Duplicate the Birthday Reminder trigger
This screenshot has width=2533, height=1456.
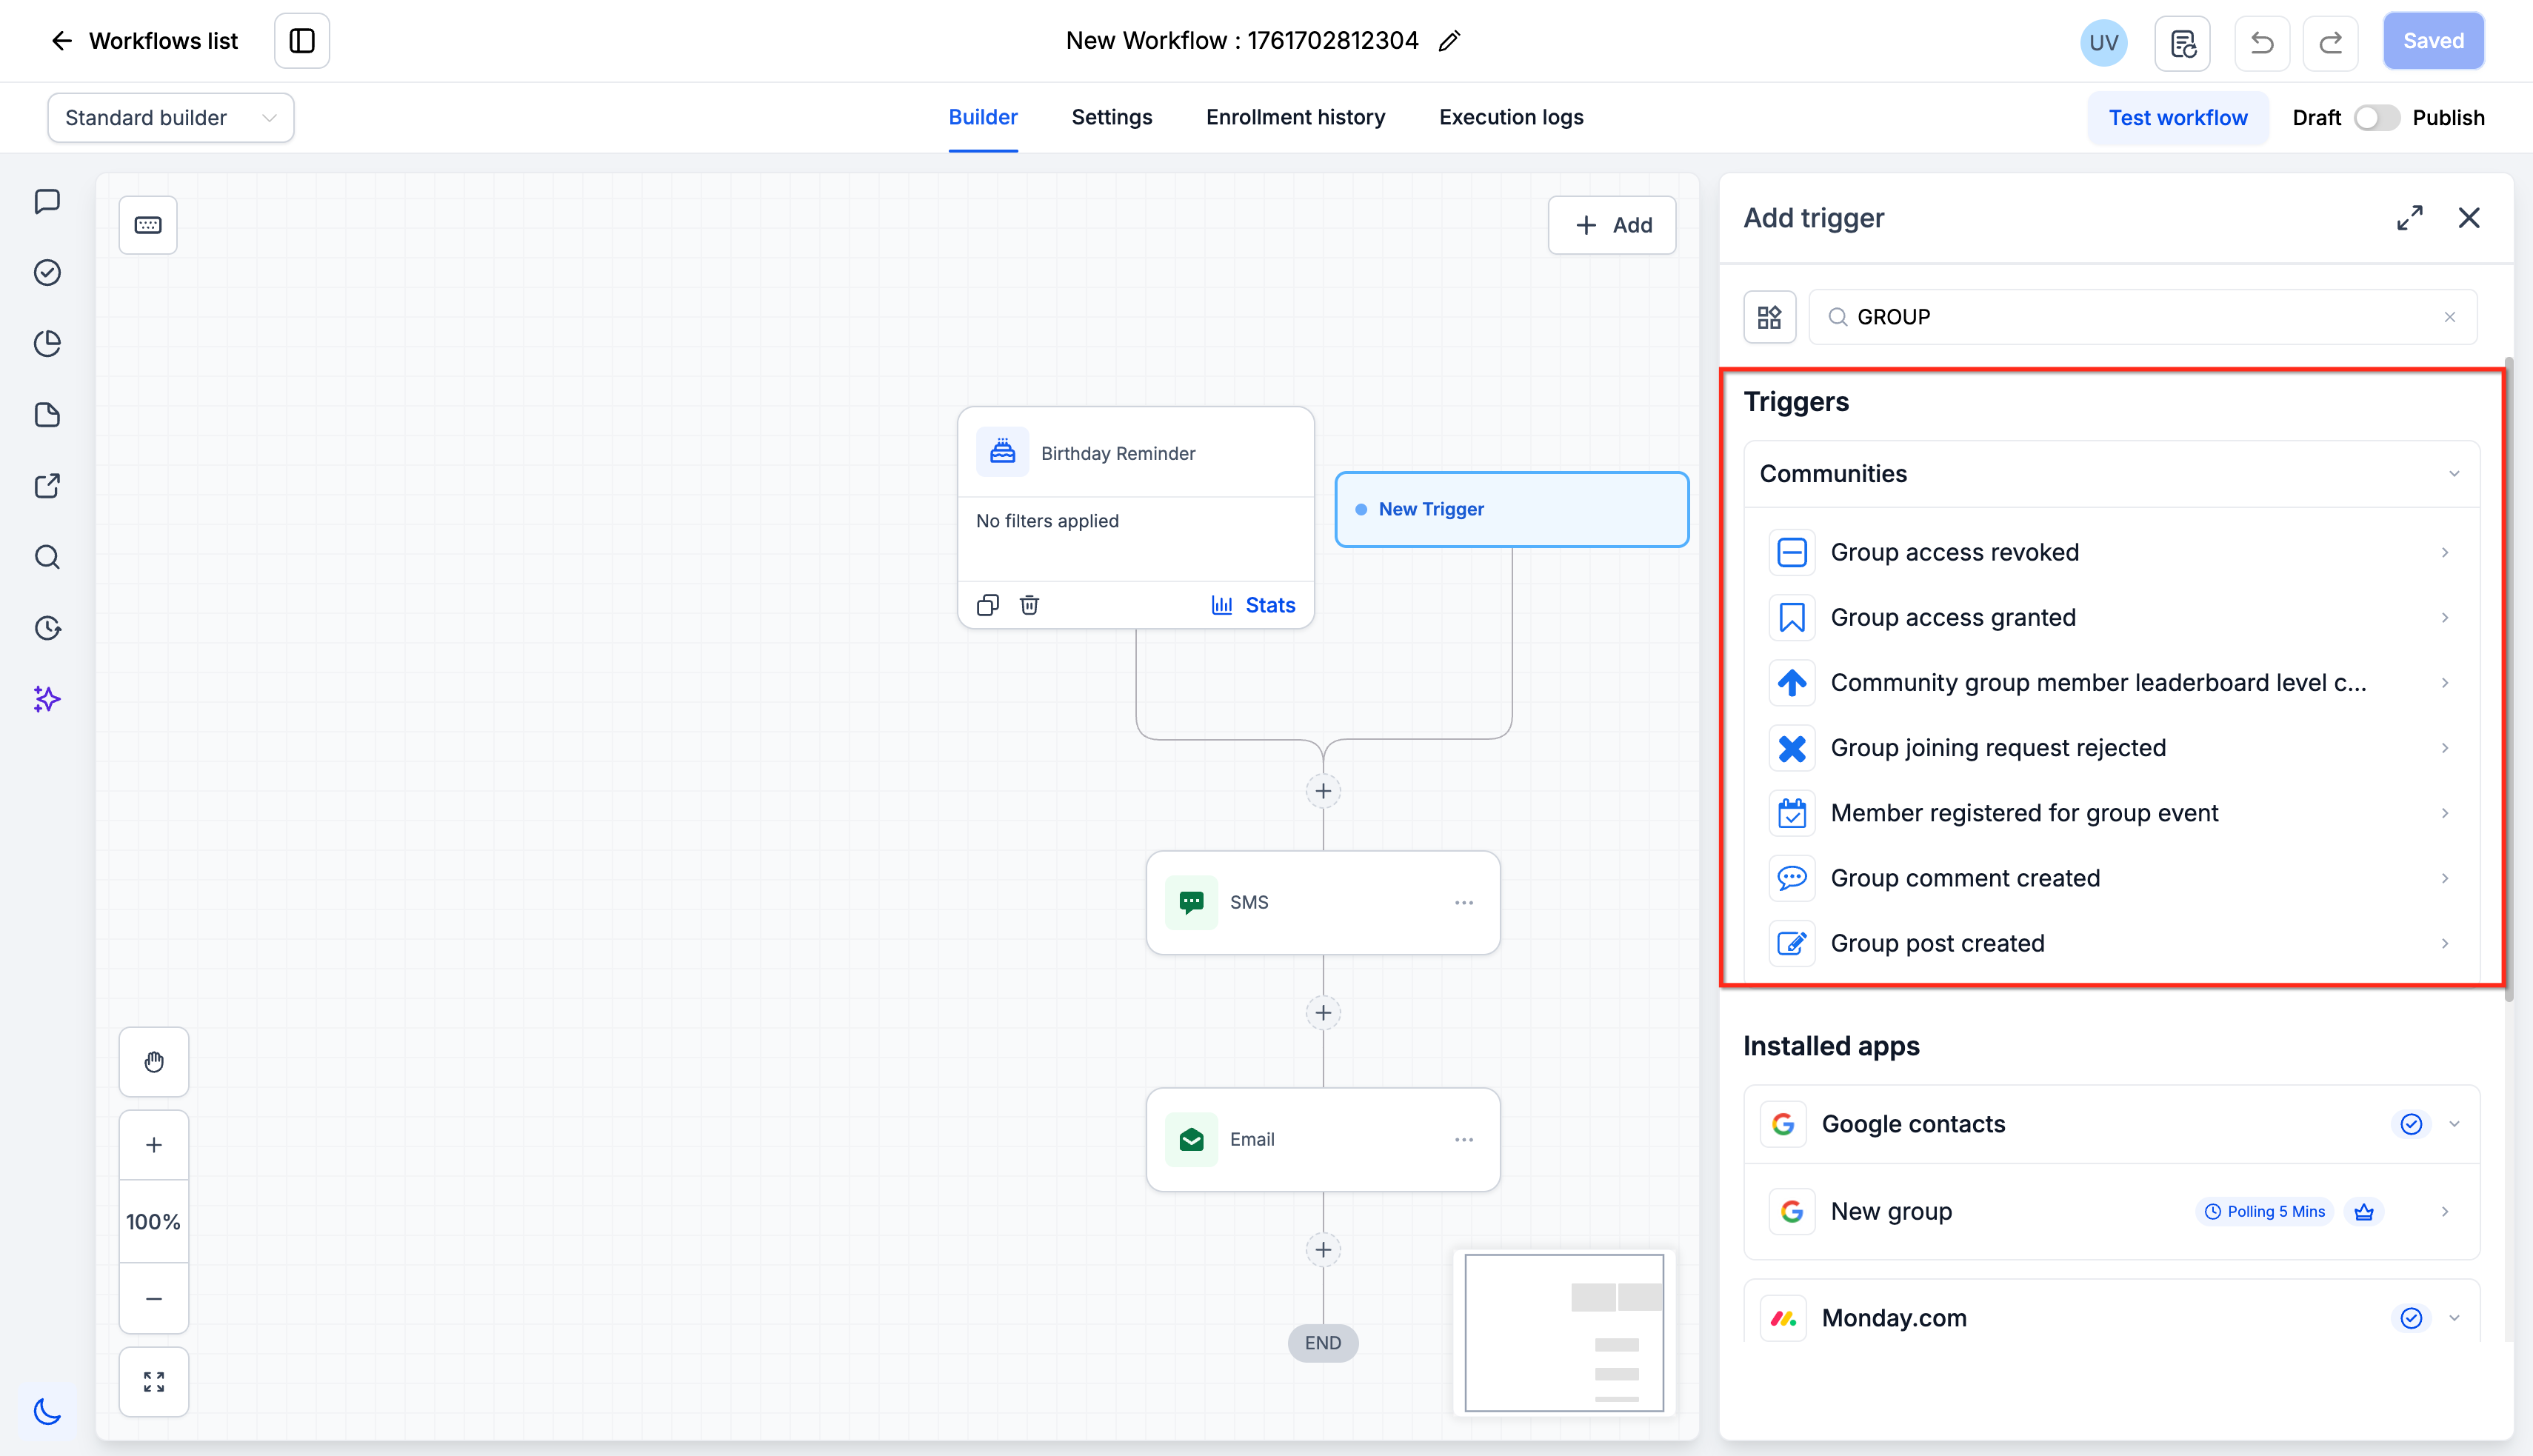pyautogui.click(x=988, y=605)
